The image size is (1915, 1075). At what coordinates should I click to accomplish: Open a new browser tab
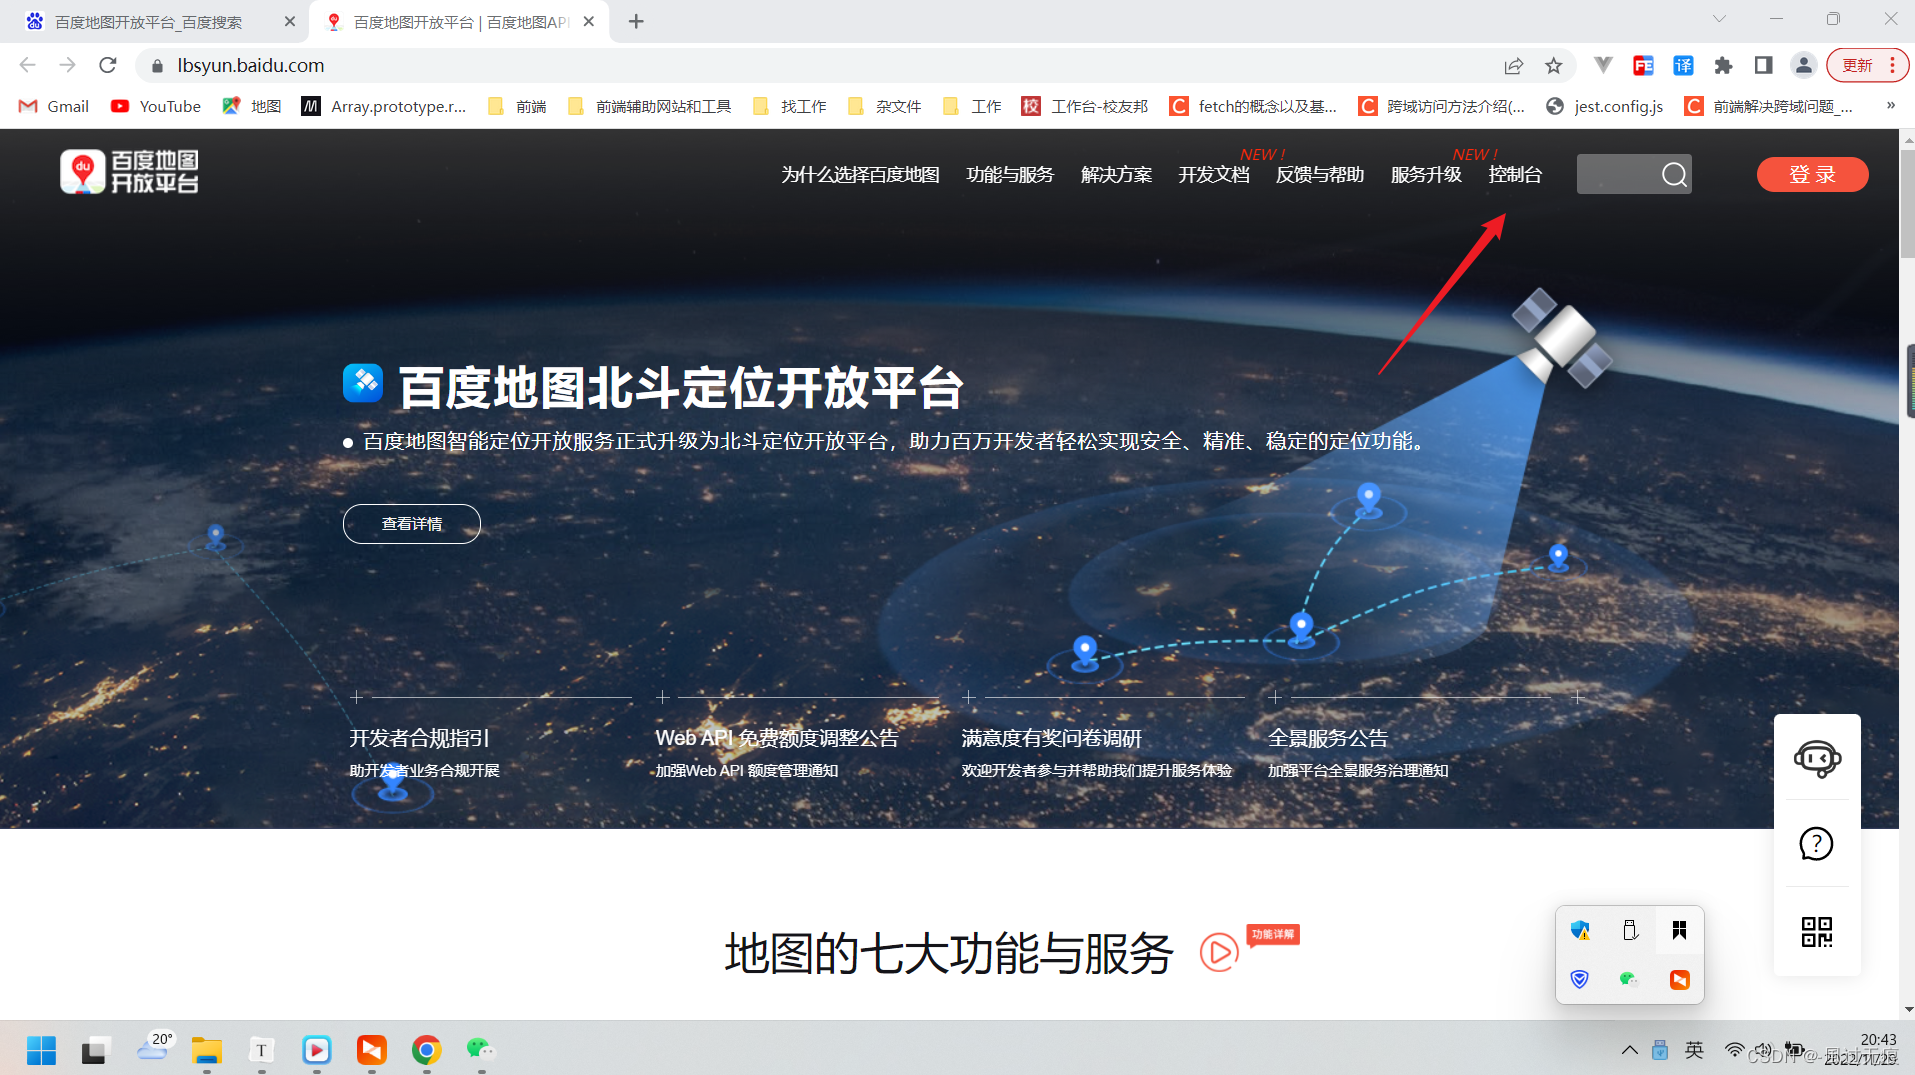coord(636,21)
